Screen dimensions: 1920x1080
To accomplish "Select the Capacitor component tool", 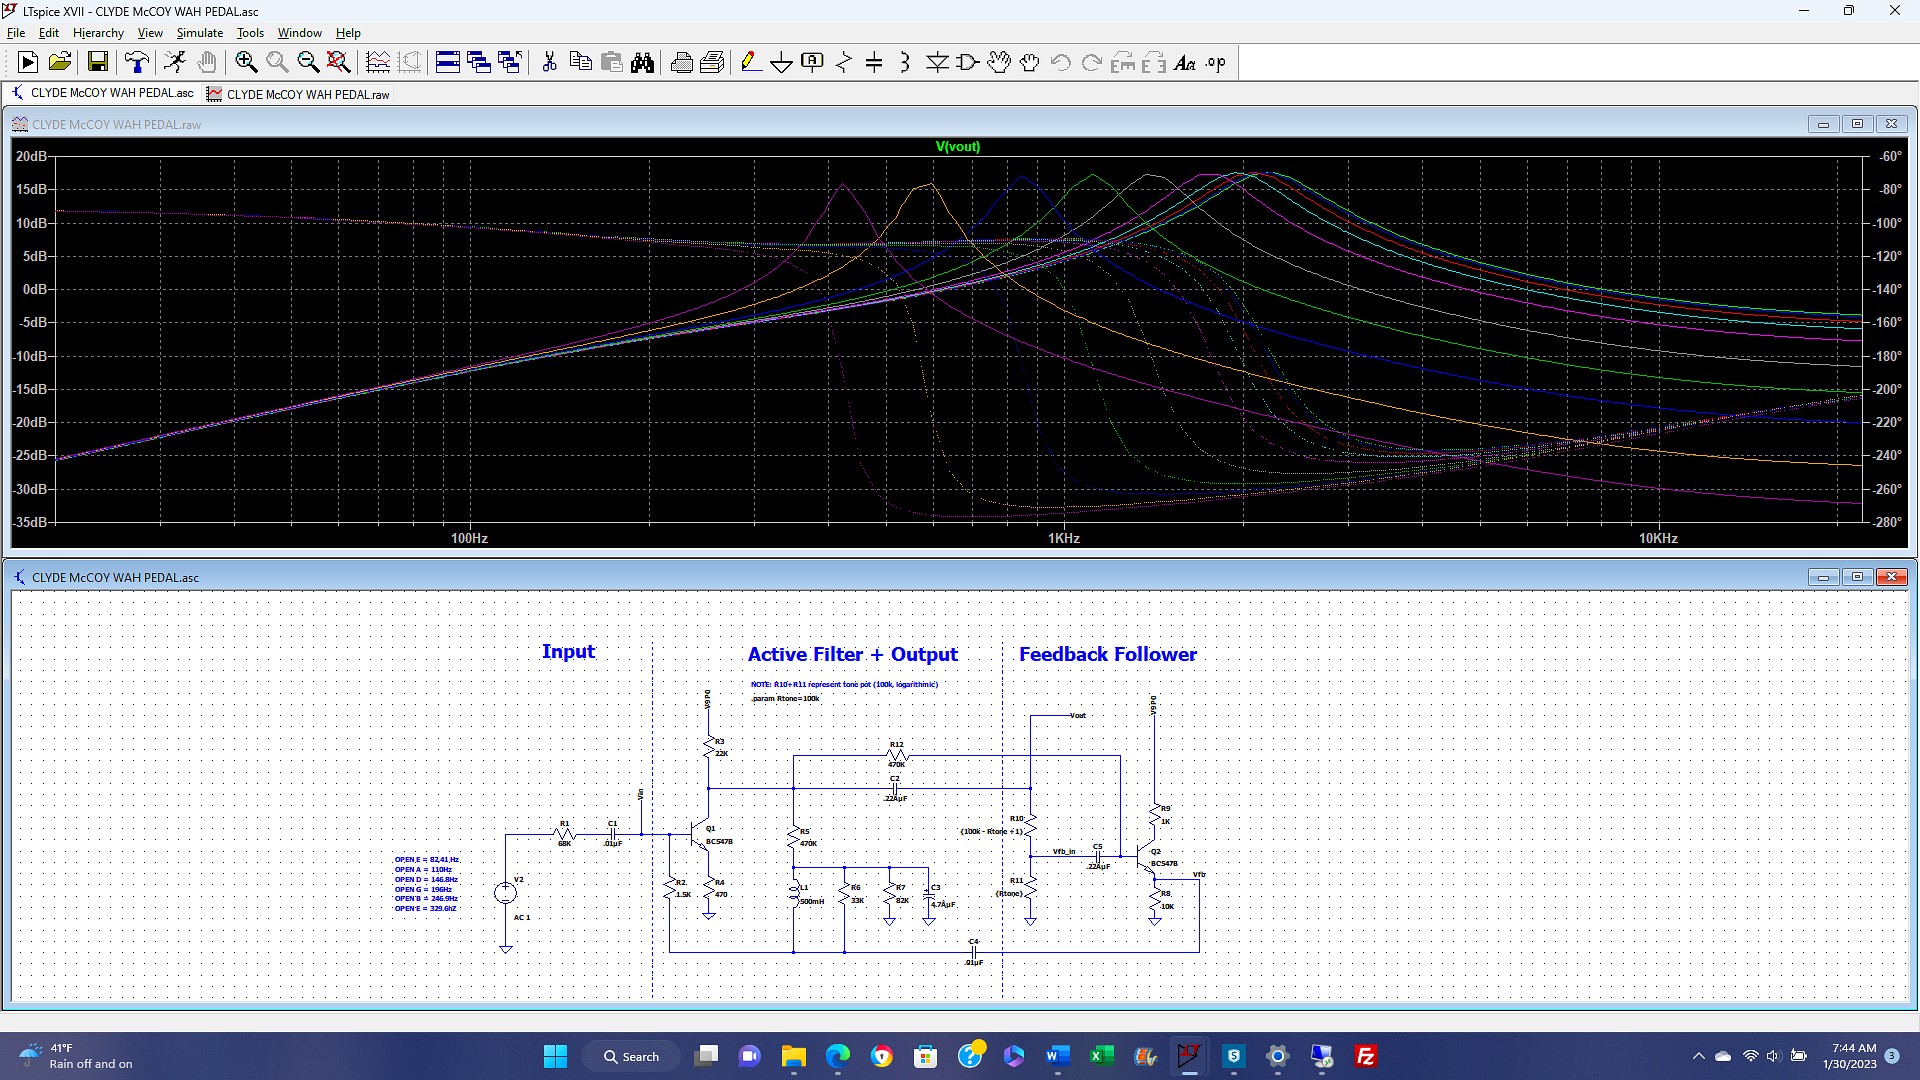I will tap(874, 63).
